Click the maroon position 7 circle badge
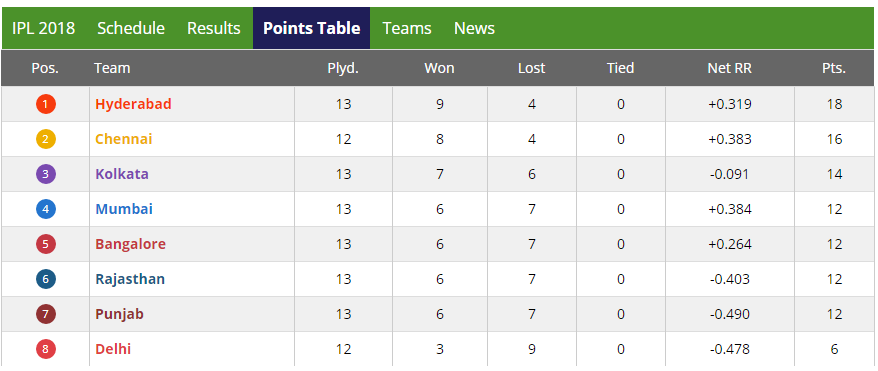 coord(45,314)
